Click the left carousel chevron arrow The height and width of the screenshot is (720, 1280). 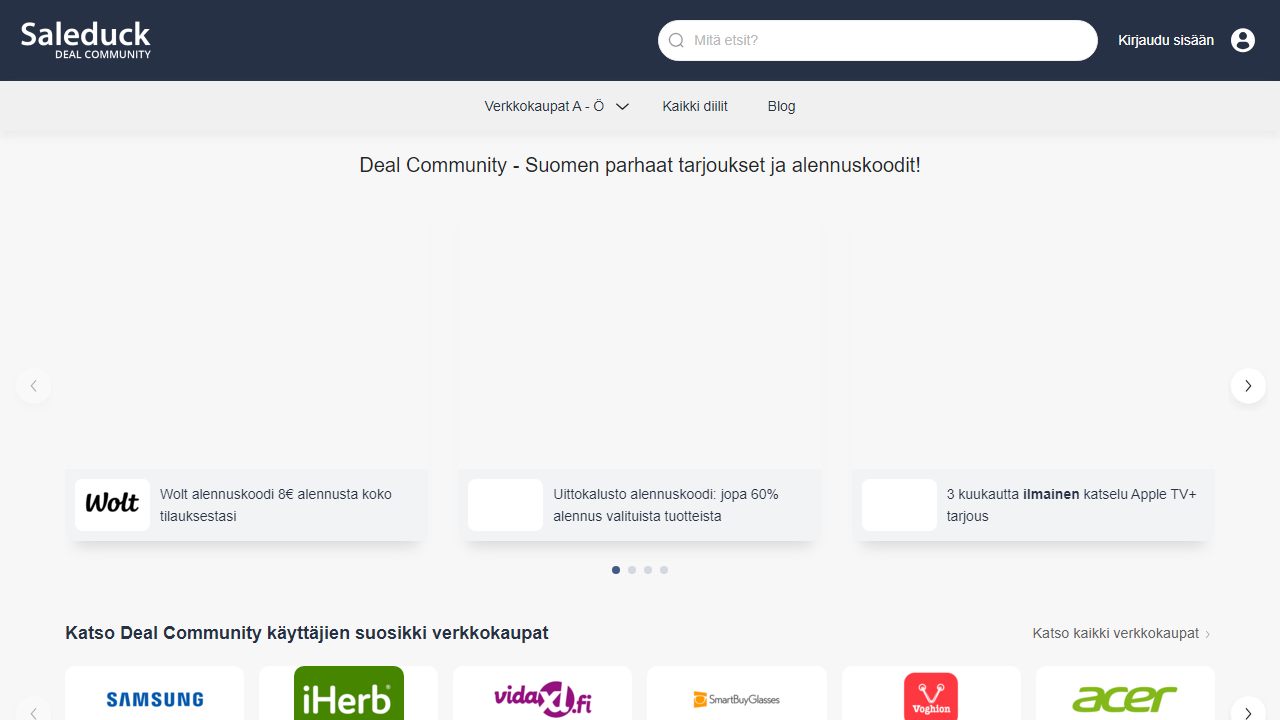33,385
